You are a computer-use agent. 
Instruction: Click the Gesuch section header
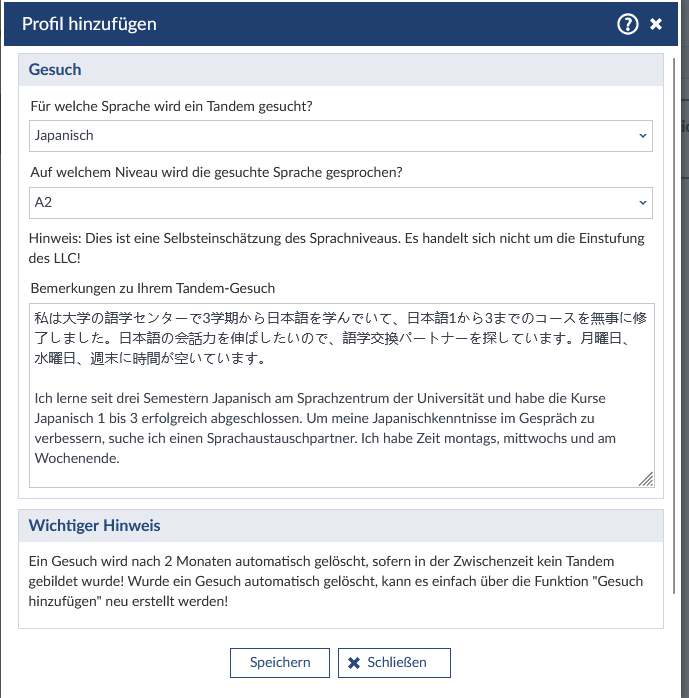click(x=56, y=70)
